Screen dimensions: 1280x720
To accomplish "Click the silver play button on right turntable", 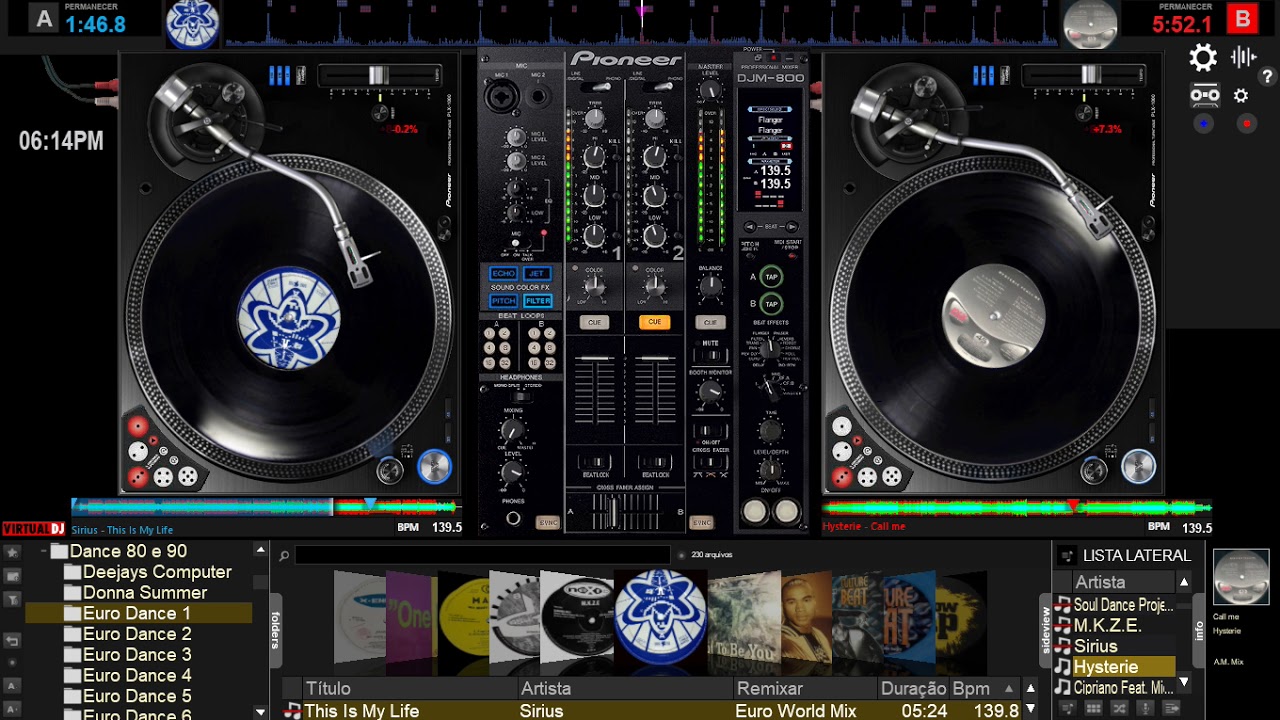I will click(x=1138, y=467).
